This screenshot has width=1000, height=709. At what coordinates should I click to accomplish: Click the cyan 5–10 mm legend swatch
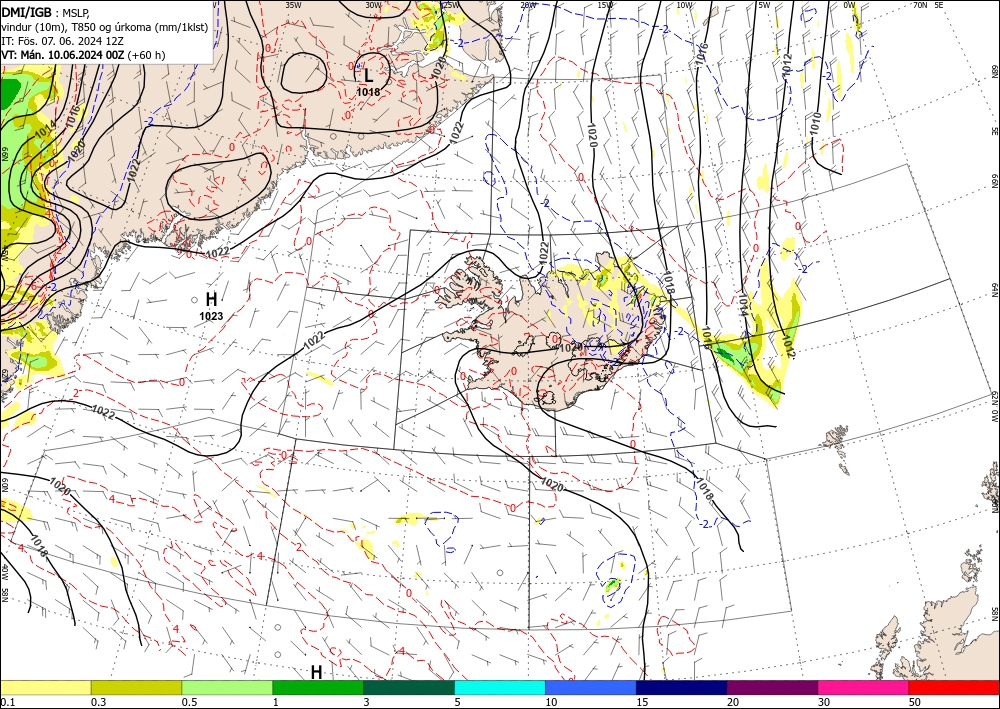[x=500, y=687]
